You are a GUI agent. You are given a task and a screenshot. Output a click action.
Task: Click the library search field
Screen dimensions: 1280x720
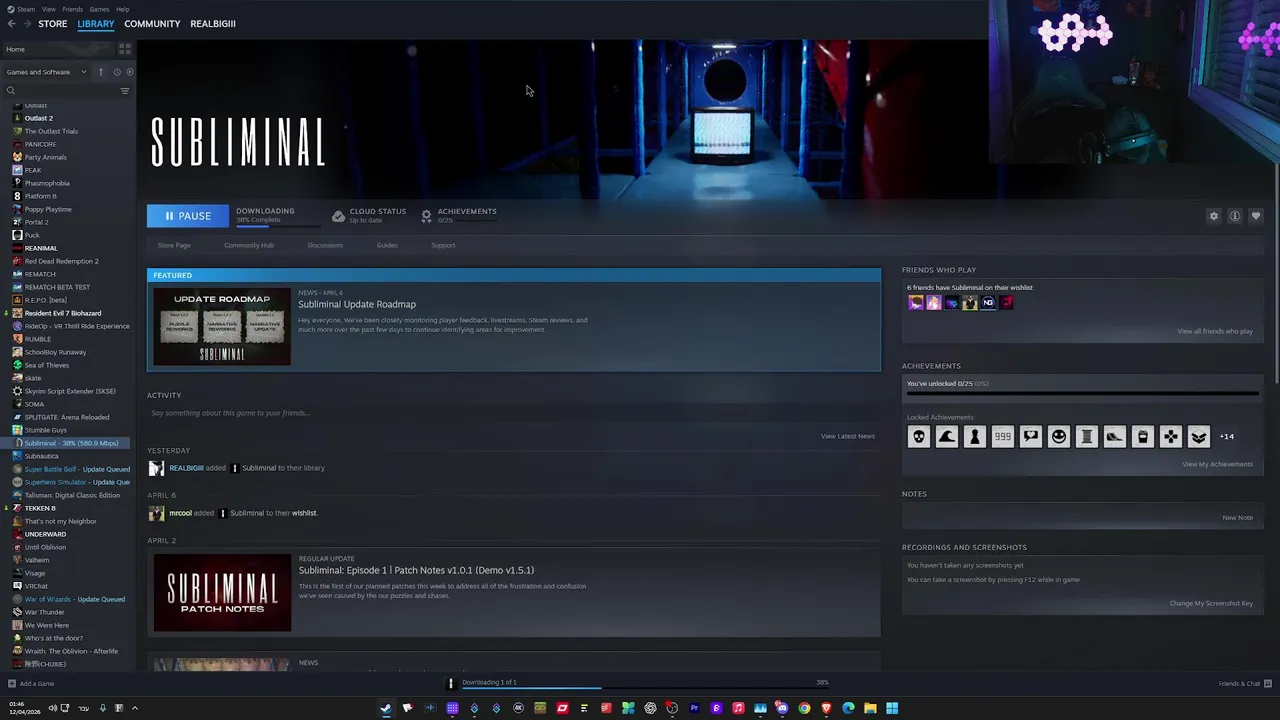[x=60, y=91]
